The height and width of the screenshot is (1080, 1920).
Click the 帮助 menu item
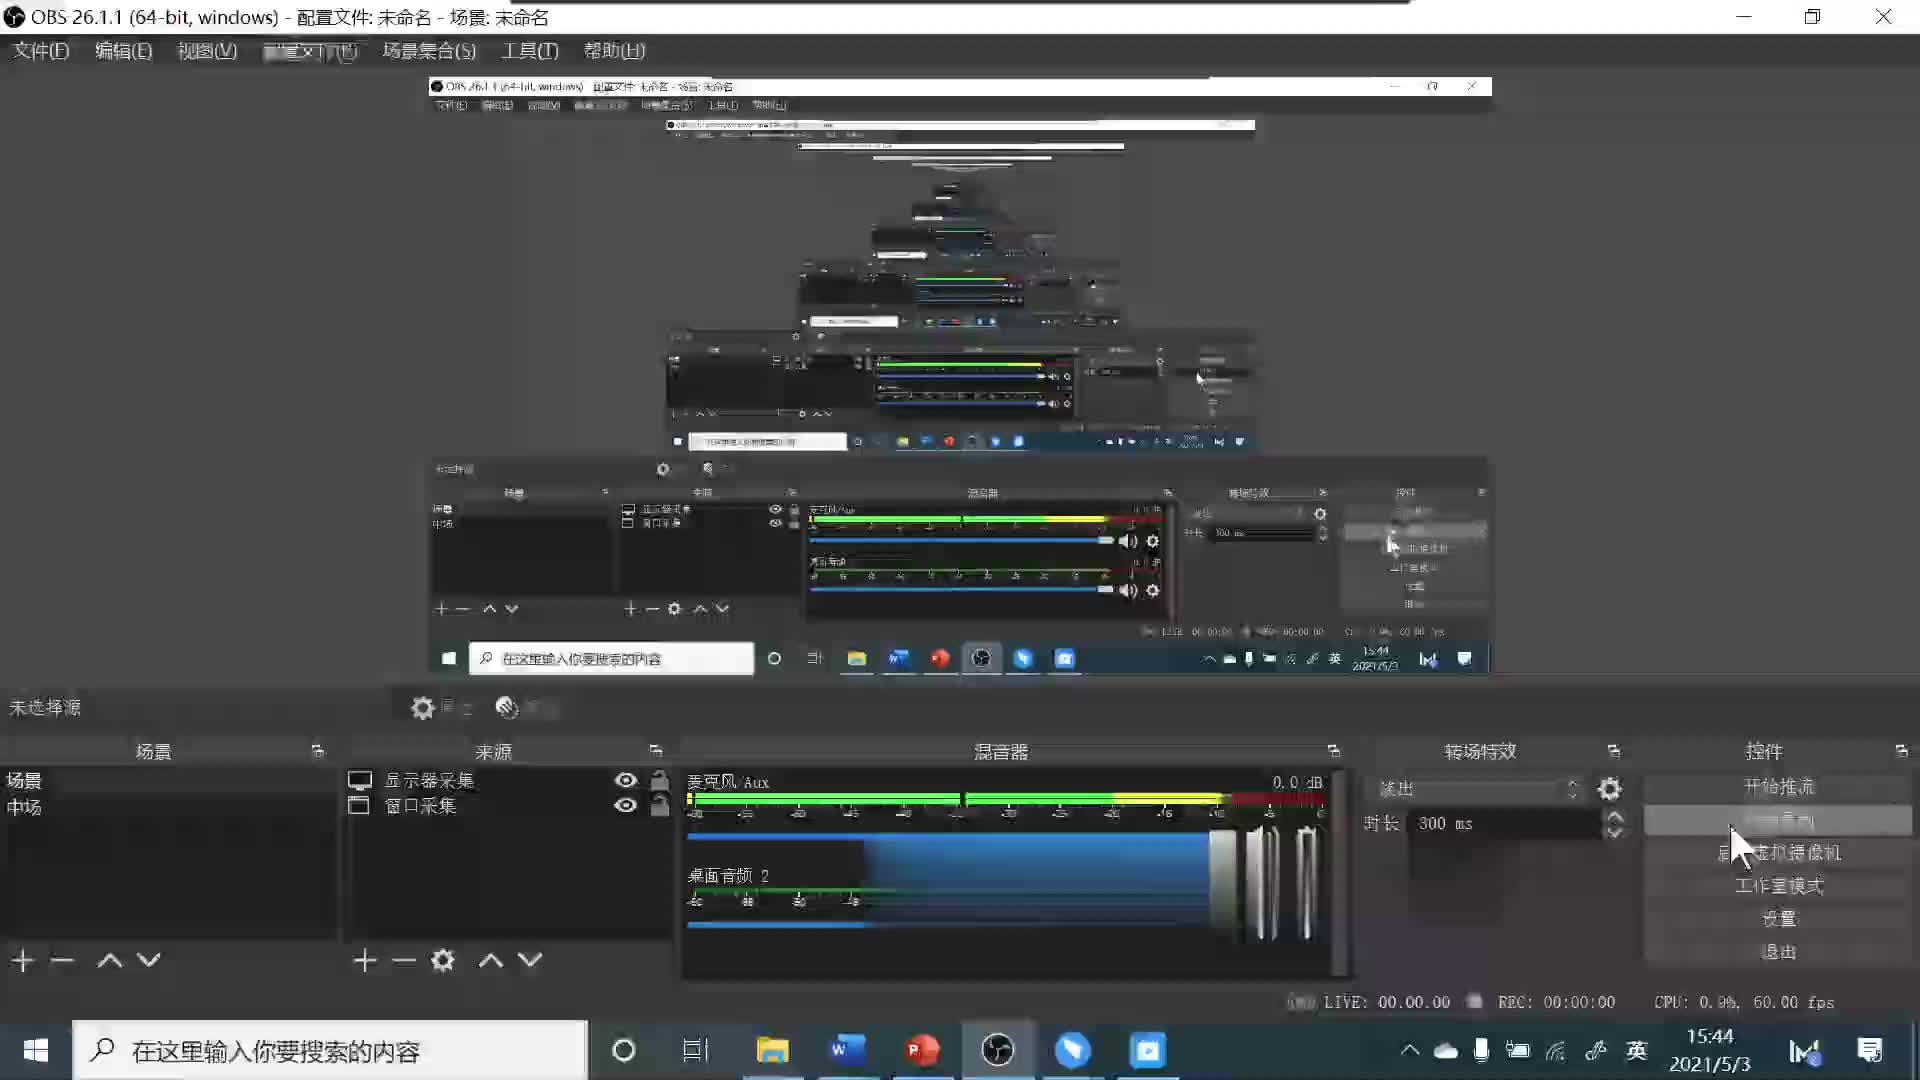[615, 50]
